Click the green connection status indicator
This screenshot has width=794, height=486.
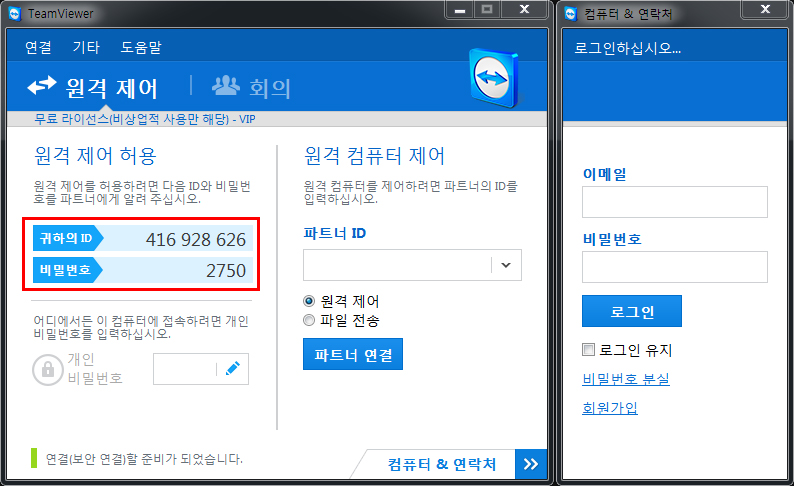(x=34, y=458)
